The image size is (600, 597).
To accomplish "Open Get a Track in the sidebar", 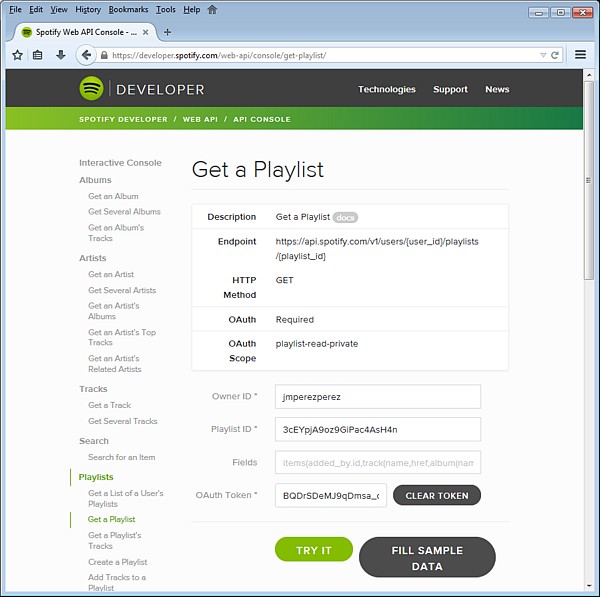I will pos(109,405).
